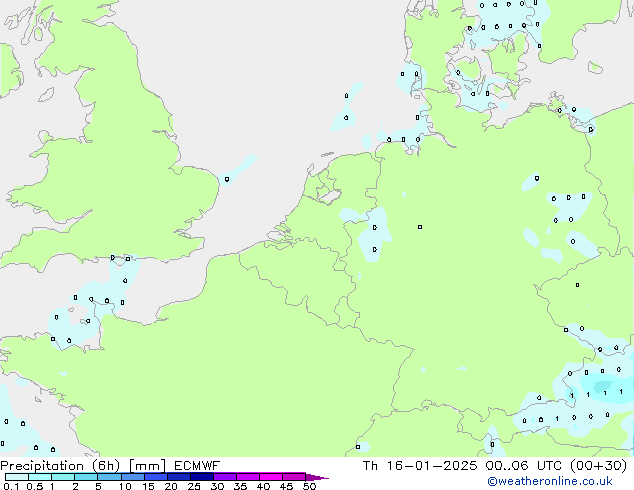
Task: Choose the 1–2 mm pale cyan swatch
Action: tap(62, 477)
